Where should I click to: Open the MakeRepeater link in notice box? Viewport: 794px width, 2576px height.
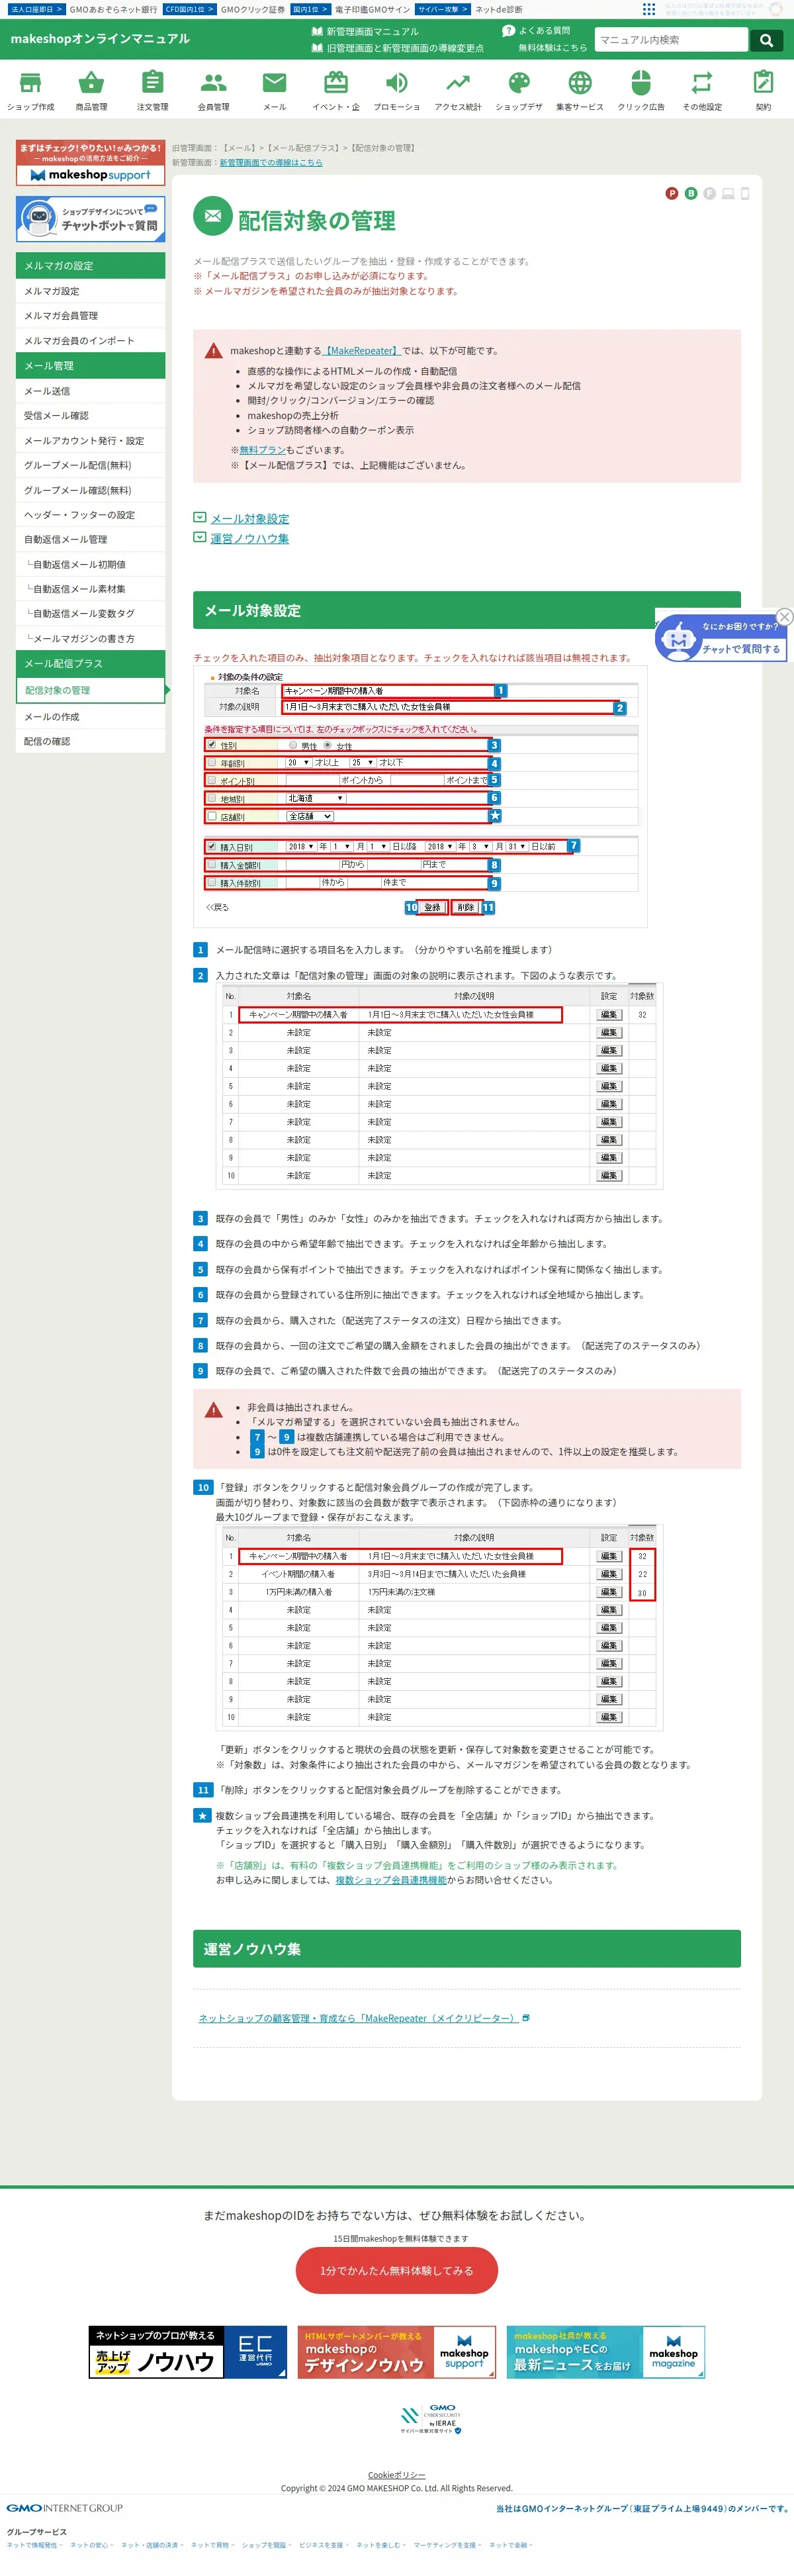pyautogui.click(x=361, y=351)
